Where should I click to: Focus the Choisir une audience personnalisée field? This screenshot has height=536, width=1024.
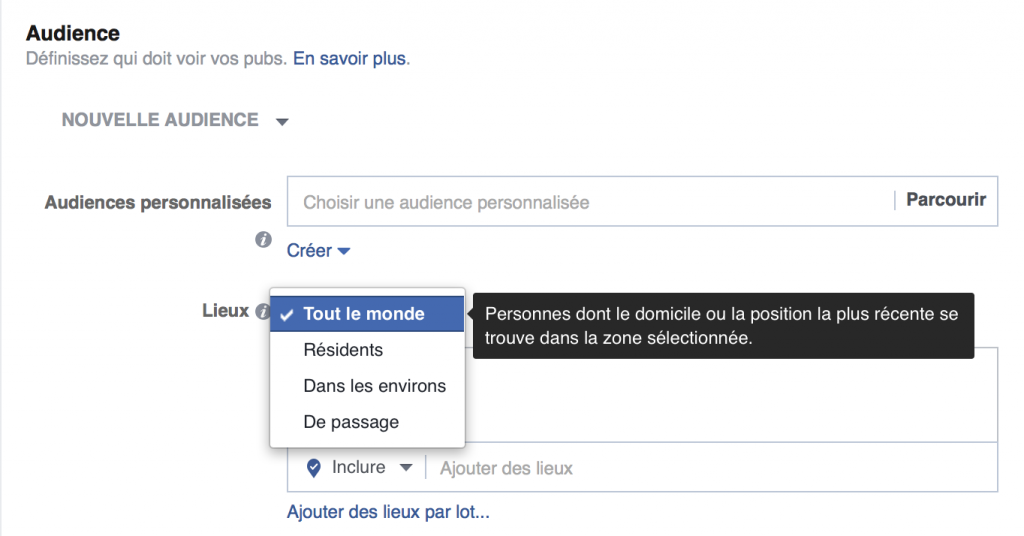click(590, 202)
